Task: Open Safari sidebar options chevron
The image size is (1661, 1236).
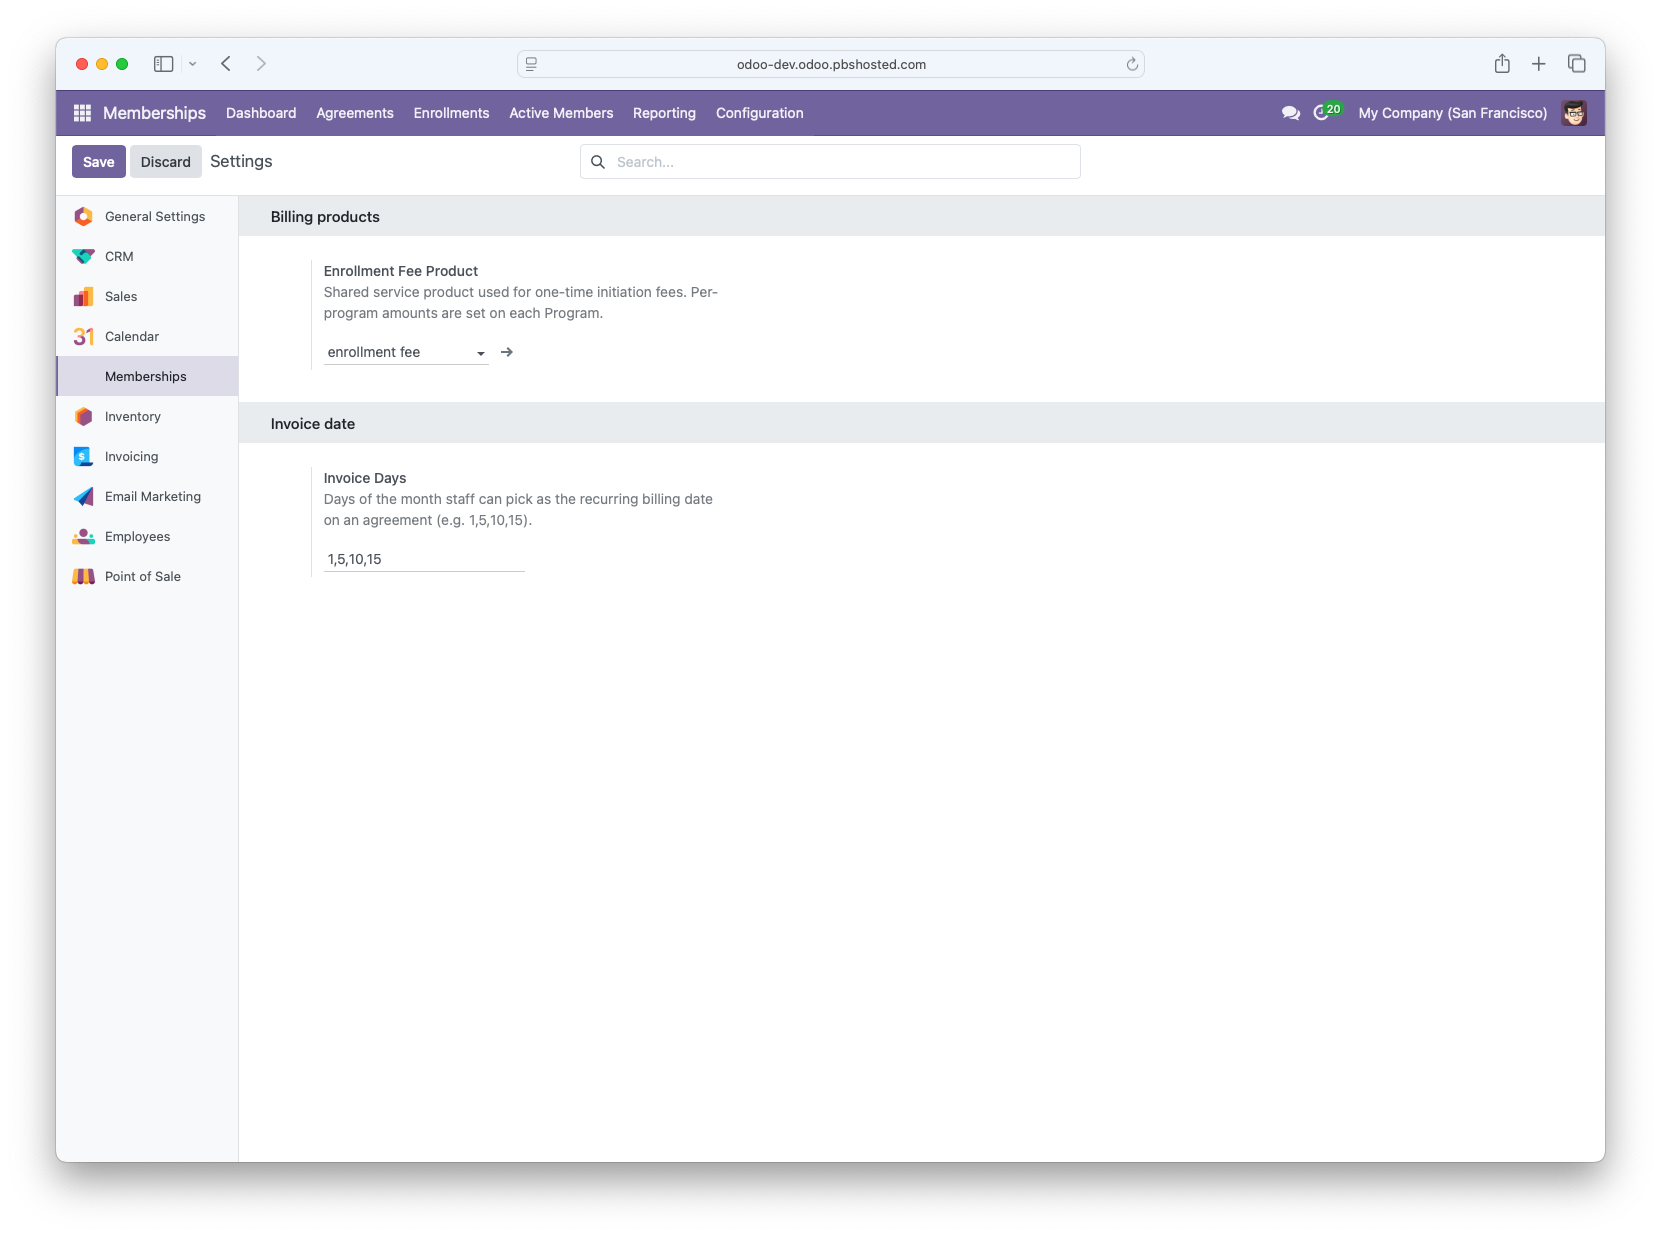Action: (x=193, y=64)
